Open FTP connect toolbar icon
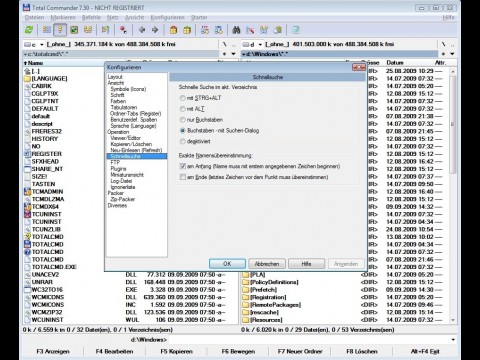480x360 pixels. click(x=205, y=30)
